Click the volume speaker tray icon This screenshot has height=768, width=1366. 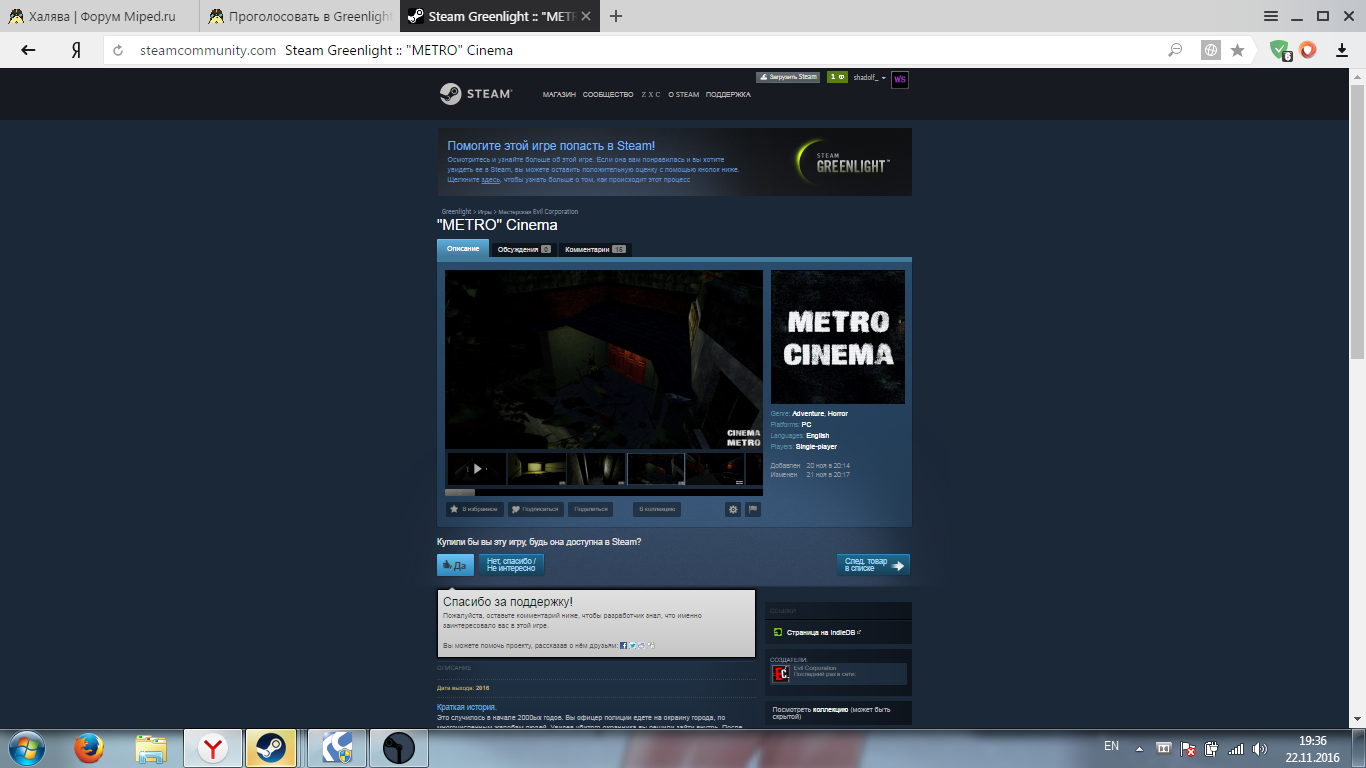pos(1259,748)
